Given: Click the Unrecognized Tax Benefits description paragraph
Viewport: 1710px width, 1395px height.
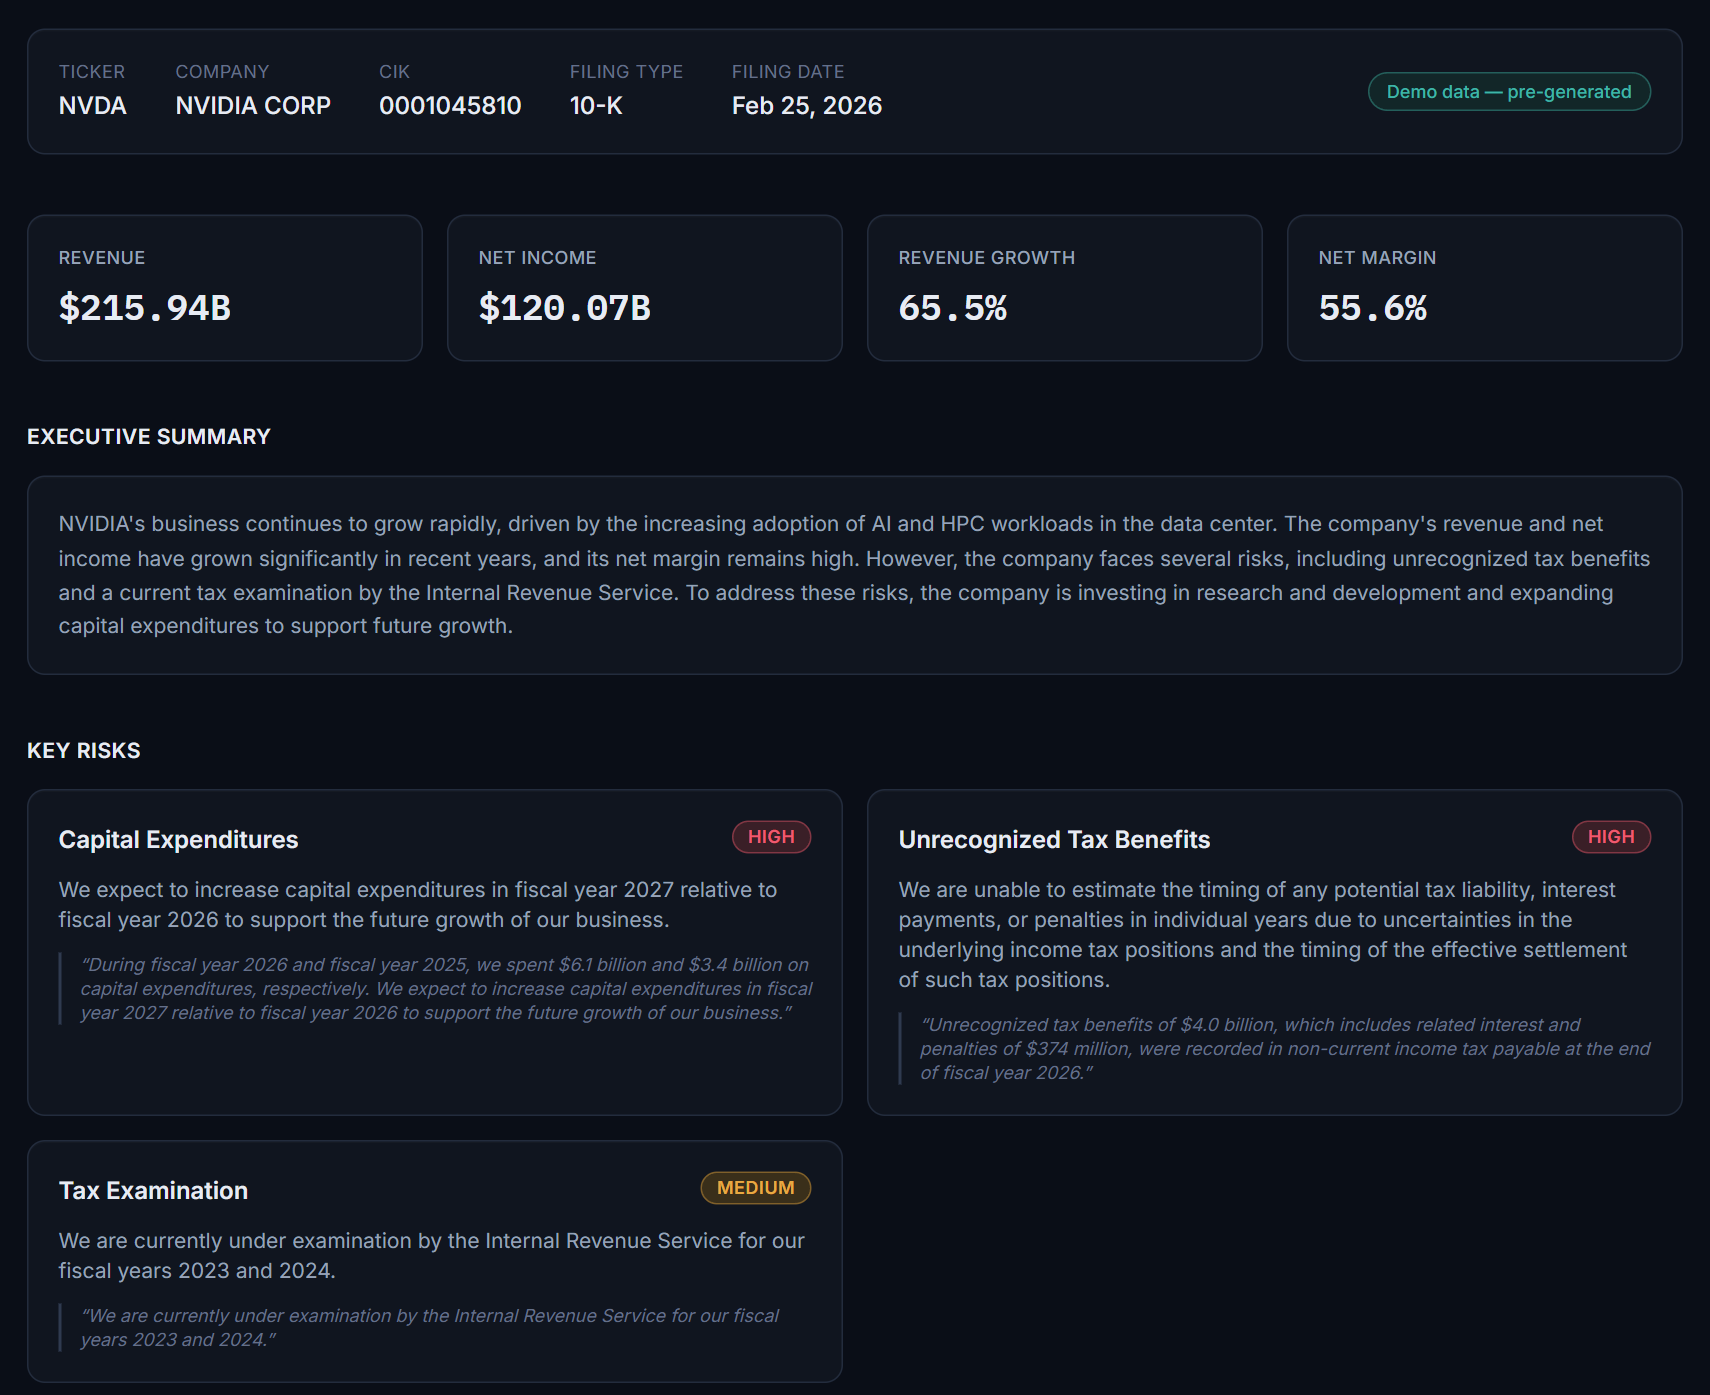Looking at the screenshot, I should pos(1263,935).
